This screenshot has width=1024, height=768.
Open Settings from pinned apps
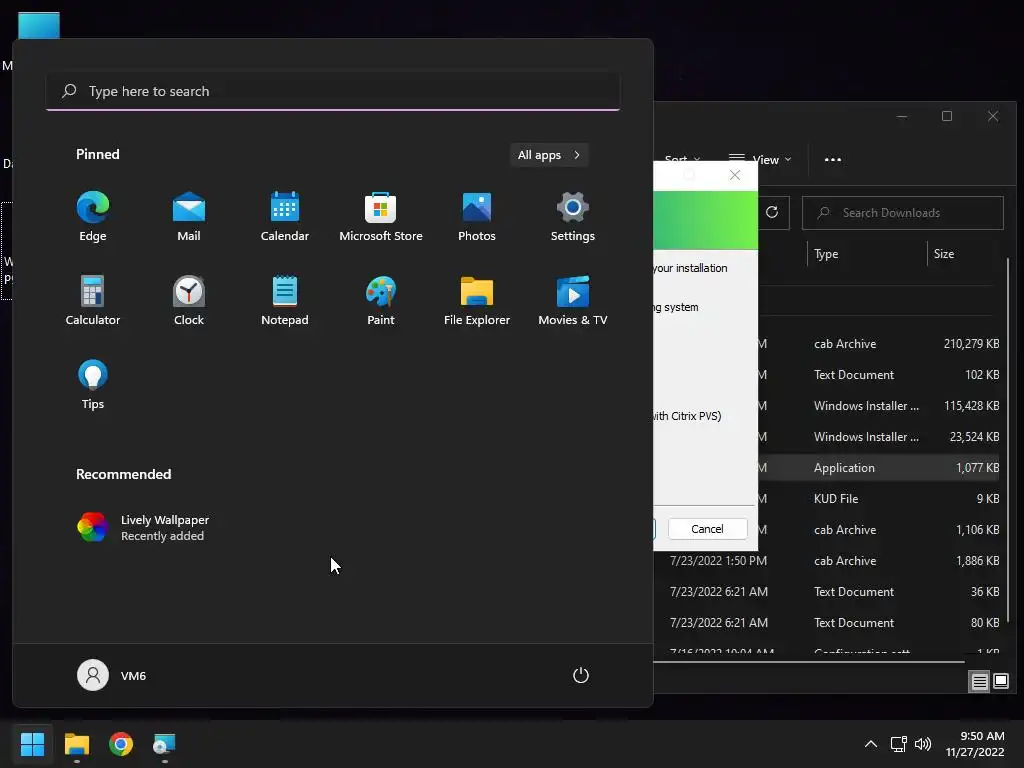573,217
